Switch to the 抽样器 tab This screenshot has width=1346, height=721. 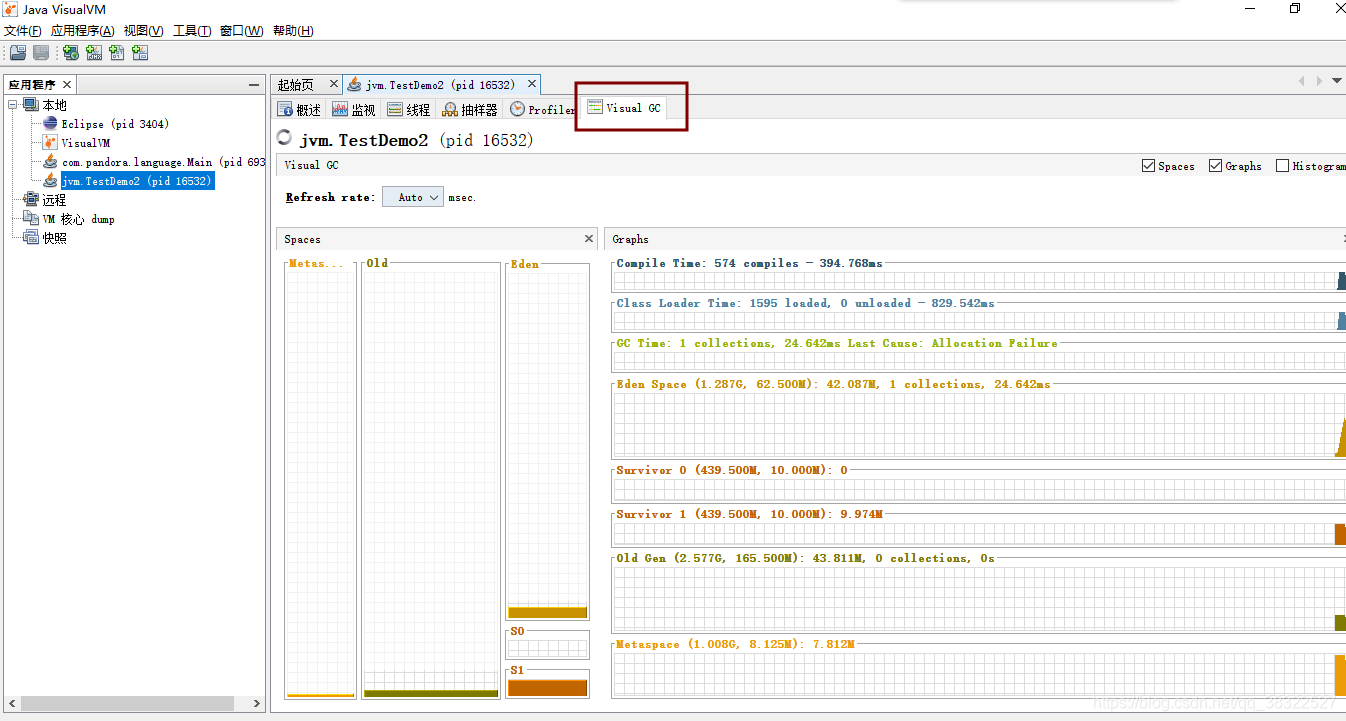click(x=470, y=110)
